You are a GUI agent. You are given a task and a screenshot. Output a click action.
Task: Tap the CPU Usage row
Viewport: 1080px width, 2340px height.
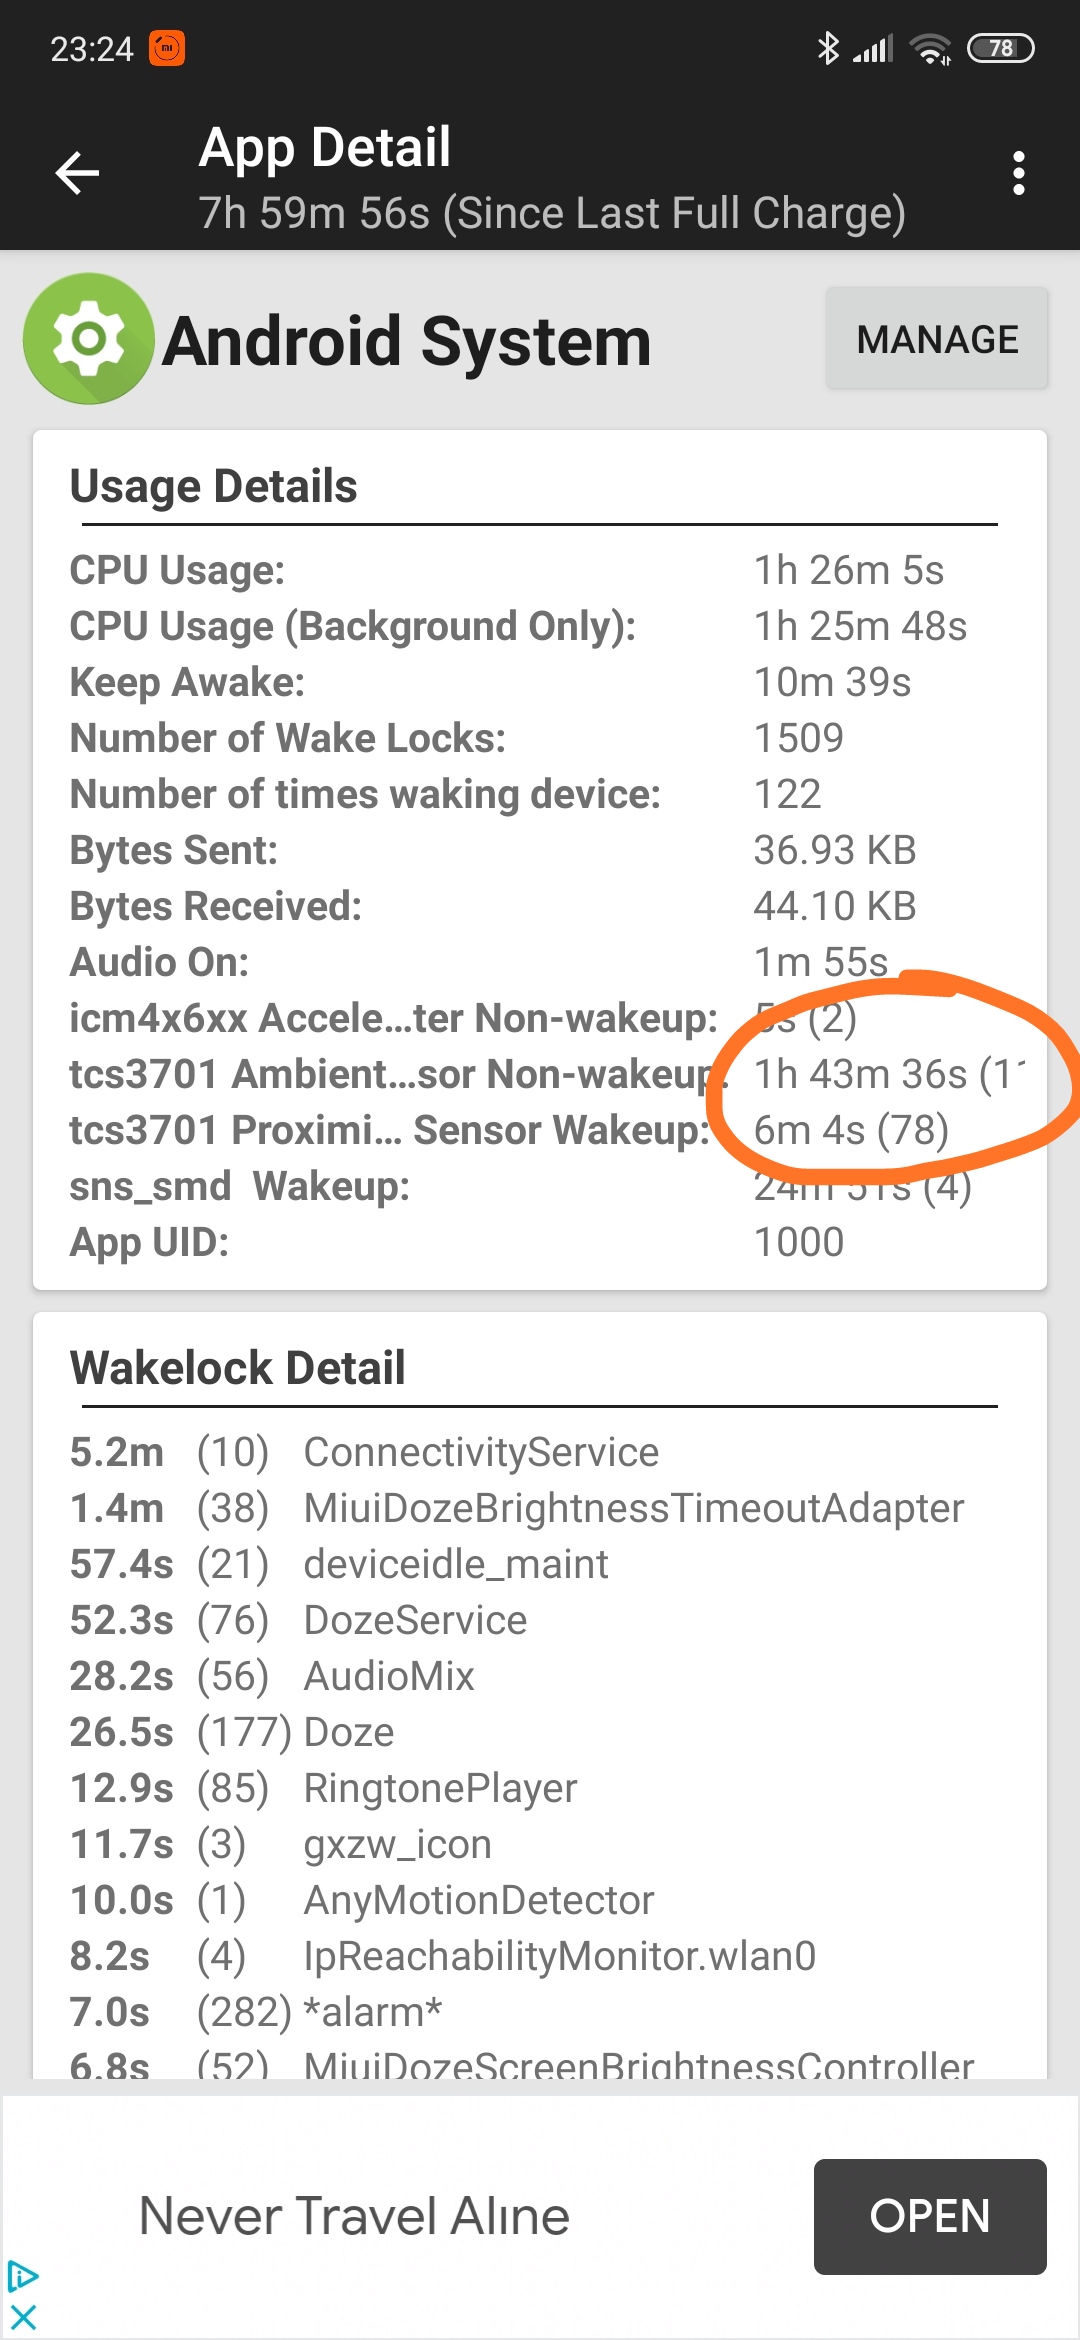coord(540,570)
